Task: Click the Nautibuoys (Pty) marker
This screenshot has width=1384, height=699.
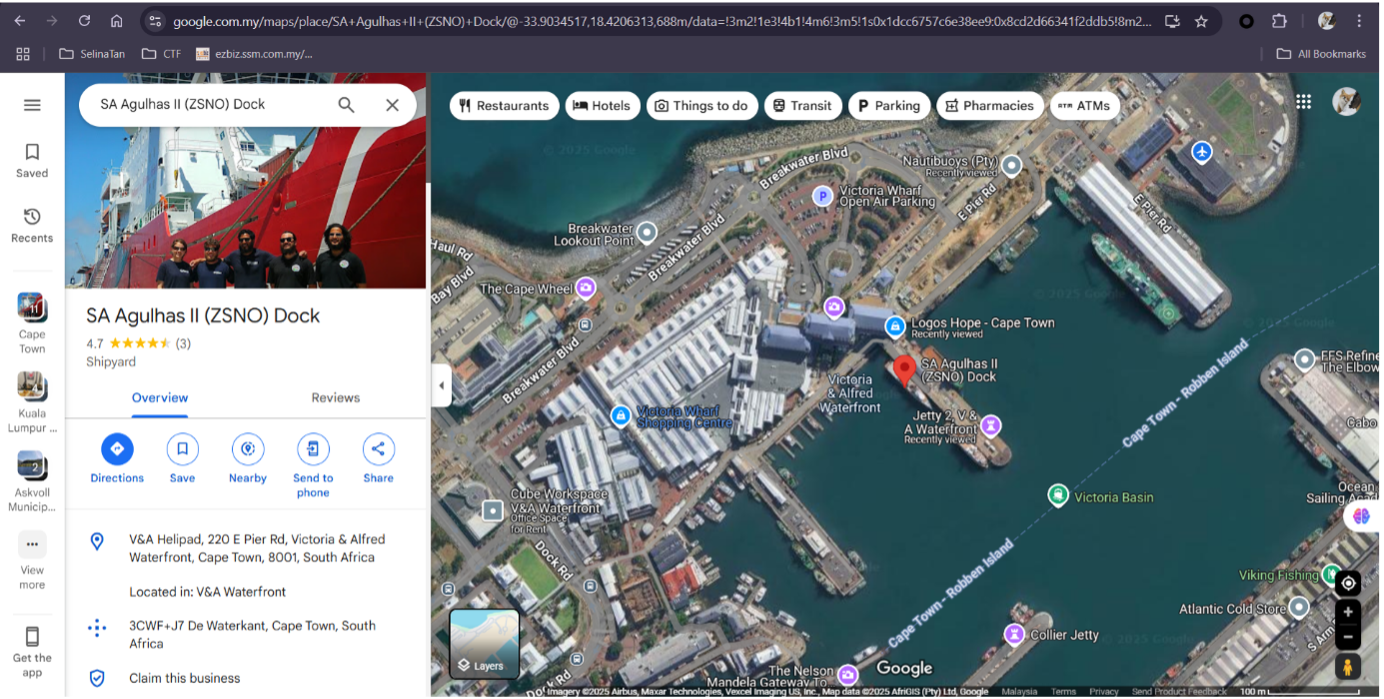Action: pos(1012,165)
